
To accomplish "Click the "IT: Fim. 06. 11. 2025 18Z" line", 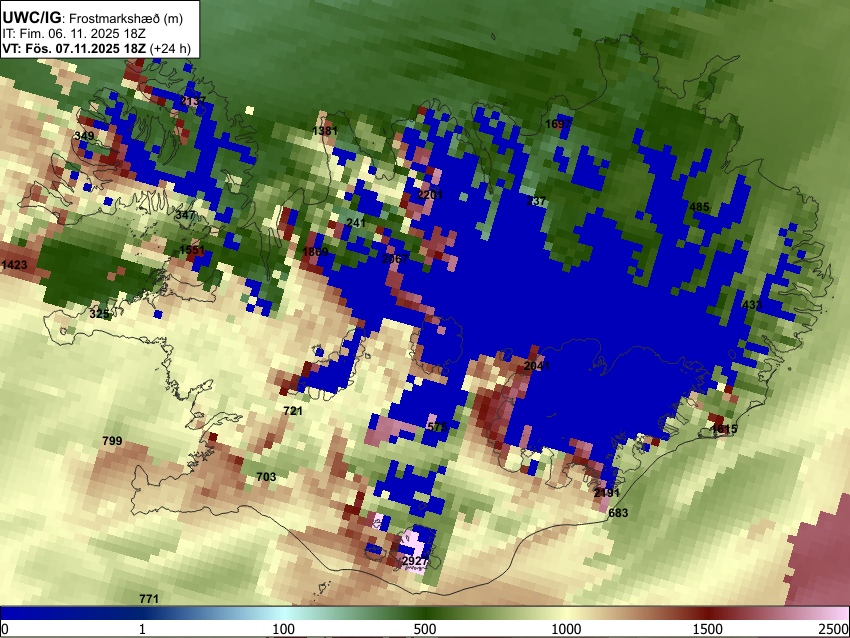I will tap(74, 34).
